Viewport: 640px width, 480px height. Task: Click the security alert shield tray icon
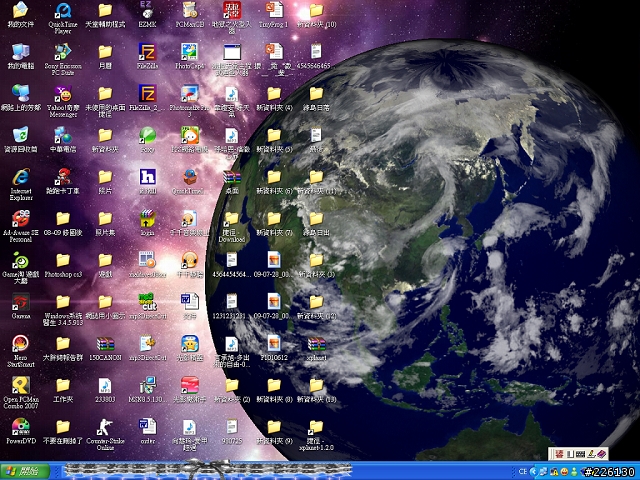tap(554, 472)
